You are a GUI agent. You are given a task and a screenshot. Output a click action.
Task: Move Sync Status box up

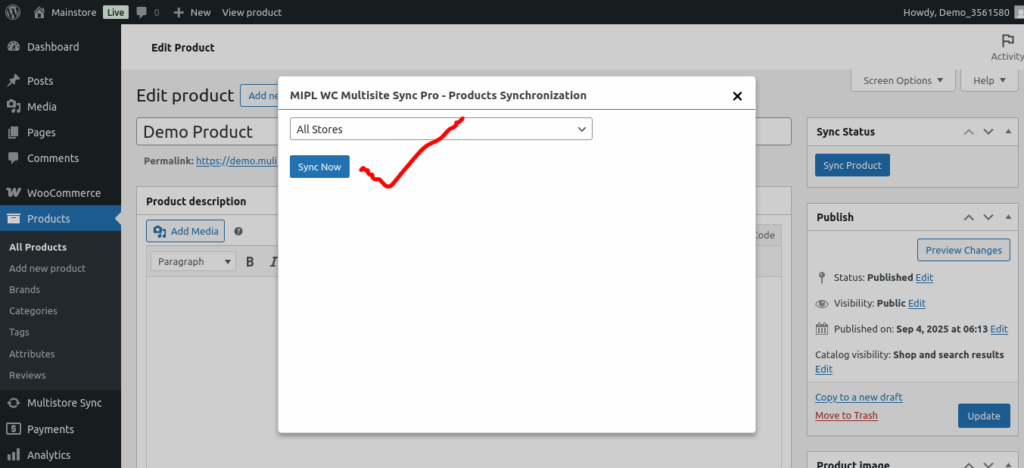[969, 132]
